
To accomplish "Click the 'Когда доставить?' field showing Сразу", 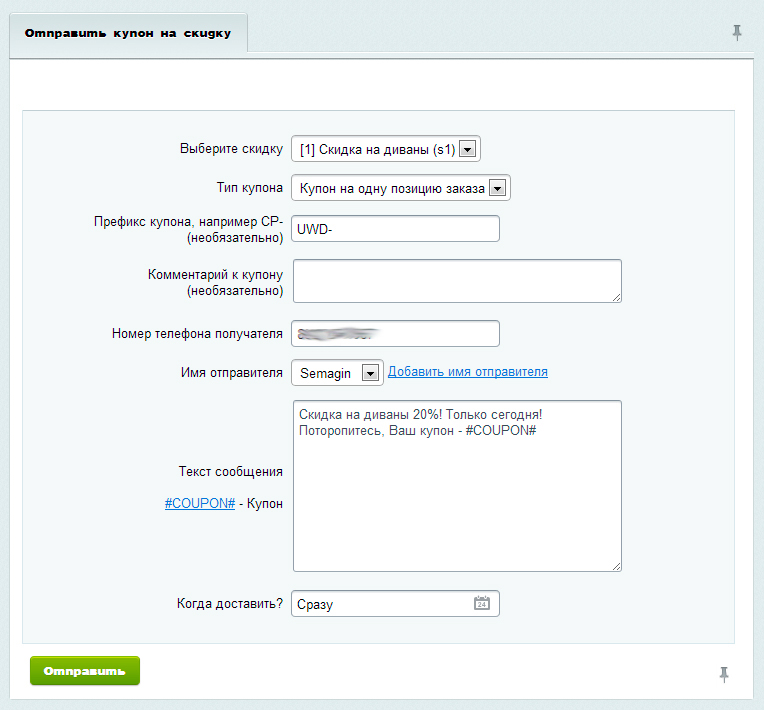I will click(380, 604).
